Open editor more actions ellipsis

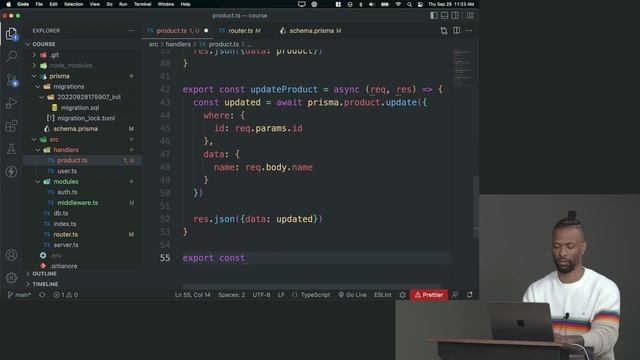coord(469,31)
